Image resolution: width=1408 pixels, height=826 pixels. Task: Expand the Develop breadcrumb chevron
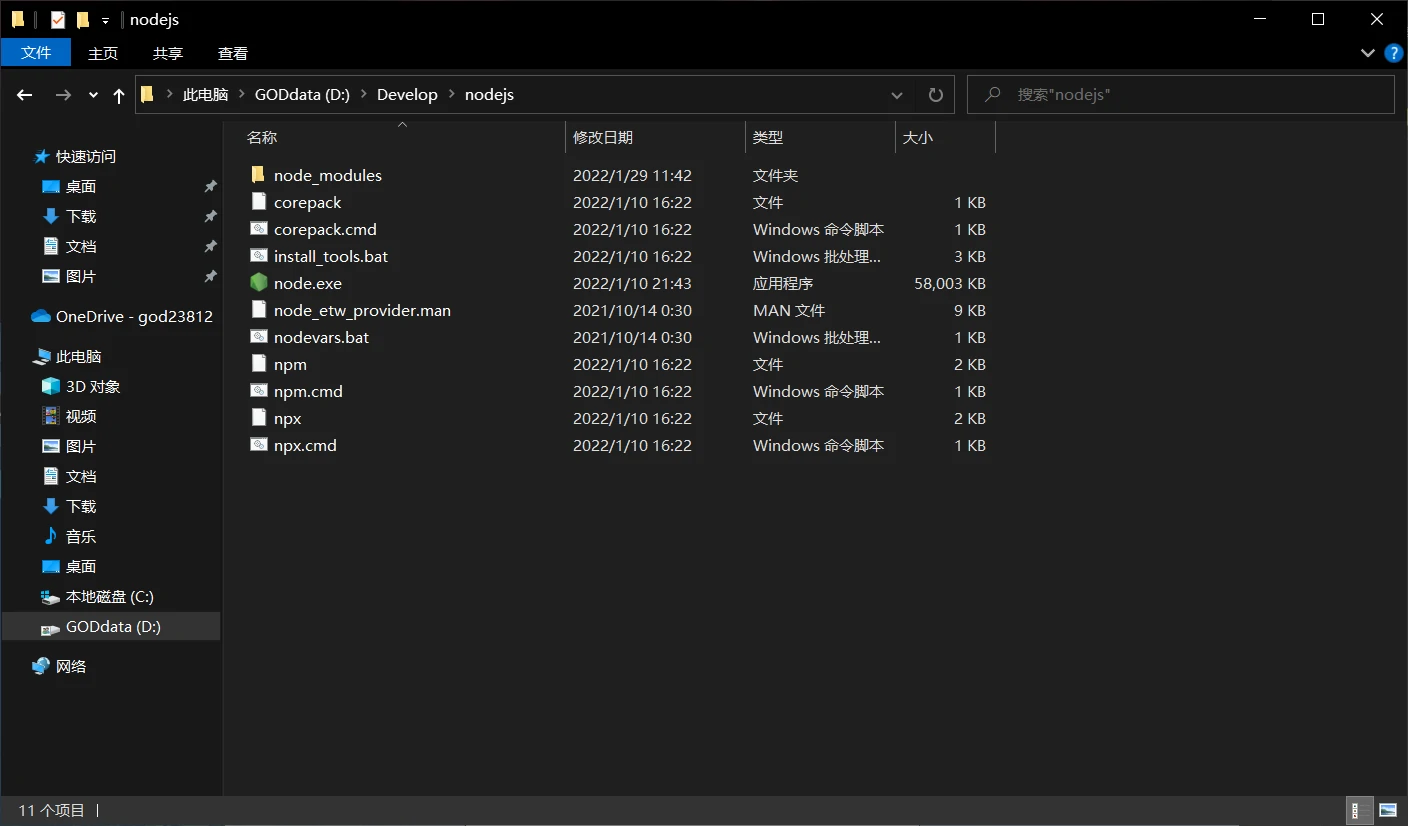451,95
